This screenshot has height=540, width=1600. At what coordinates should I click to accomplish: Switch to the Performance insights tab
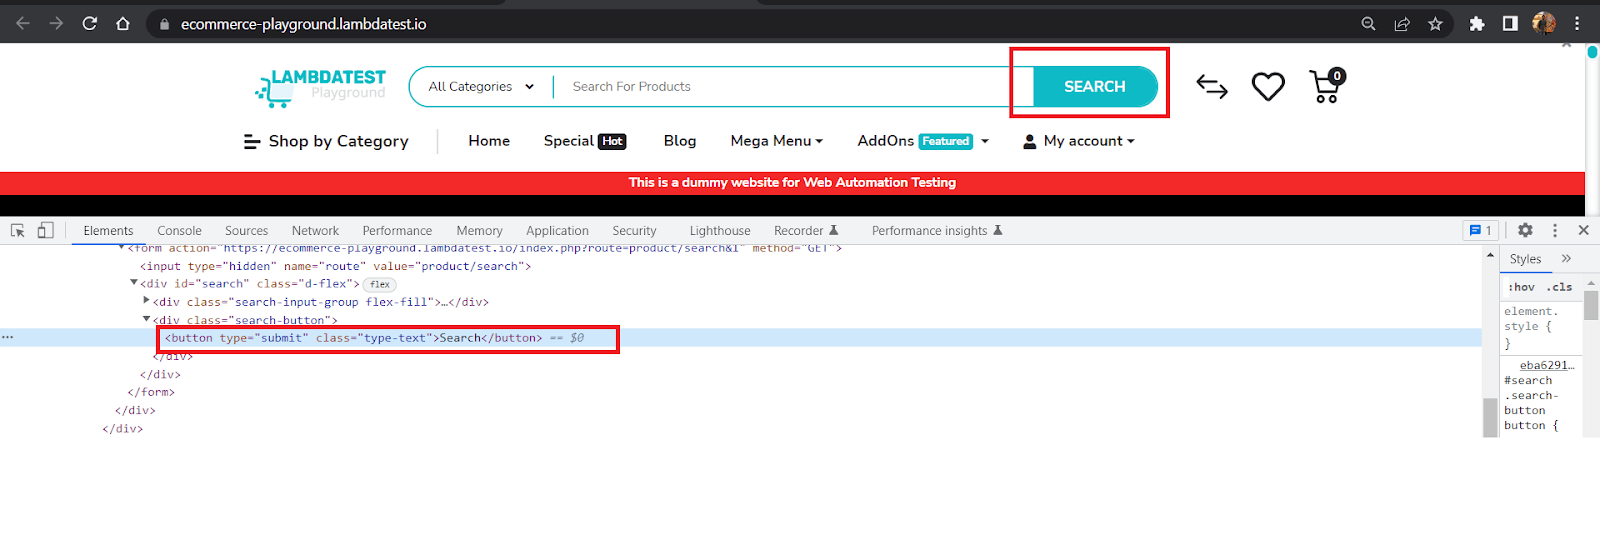(x=937, y=231)
